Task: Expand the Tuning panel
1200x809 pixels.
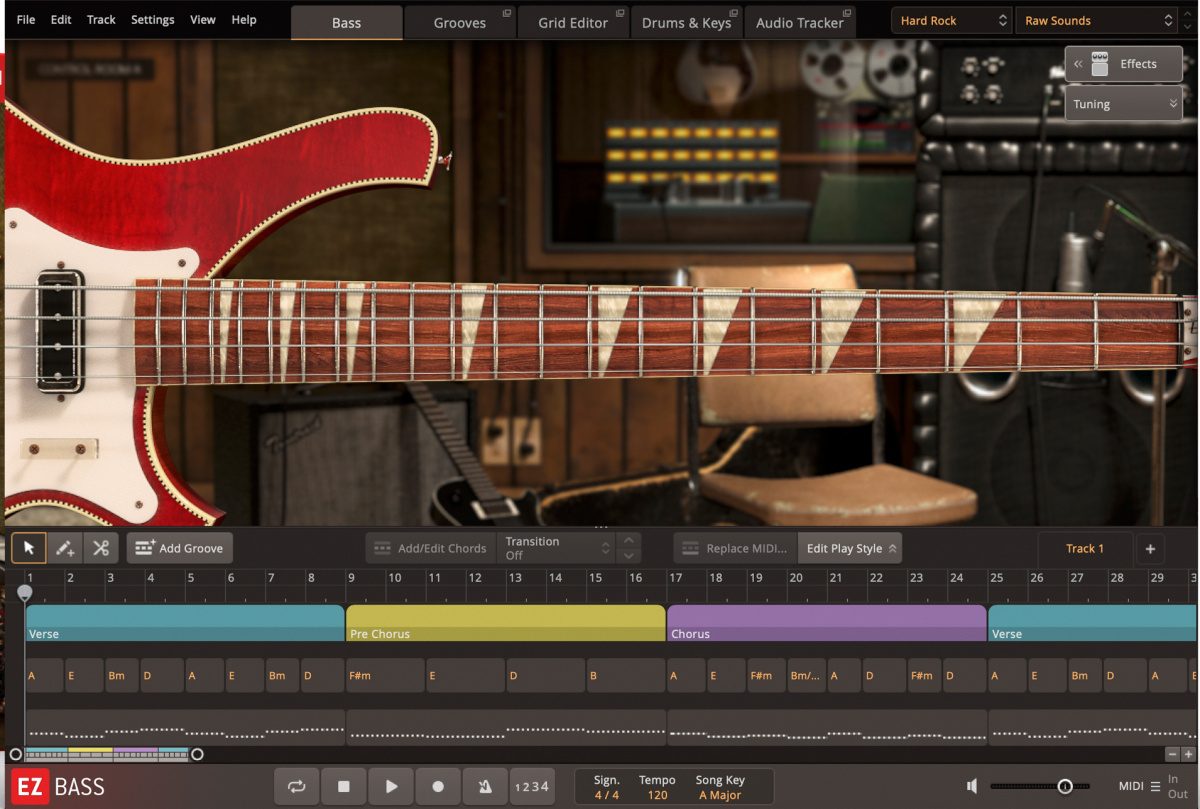Action: click(x=1123, y=103)
